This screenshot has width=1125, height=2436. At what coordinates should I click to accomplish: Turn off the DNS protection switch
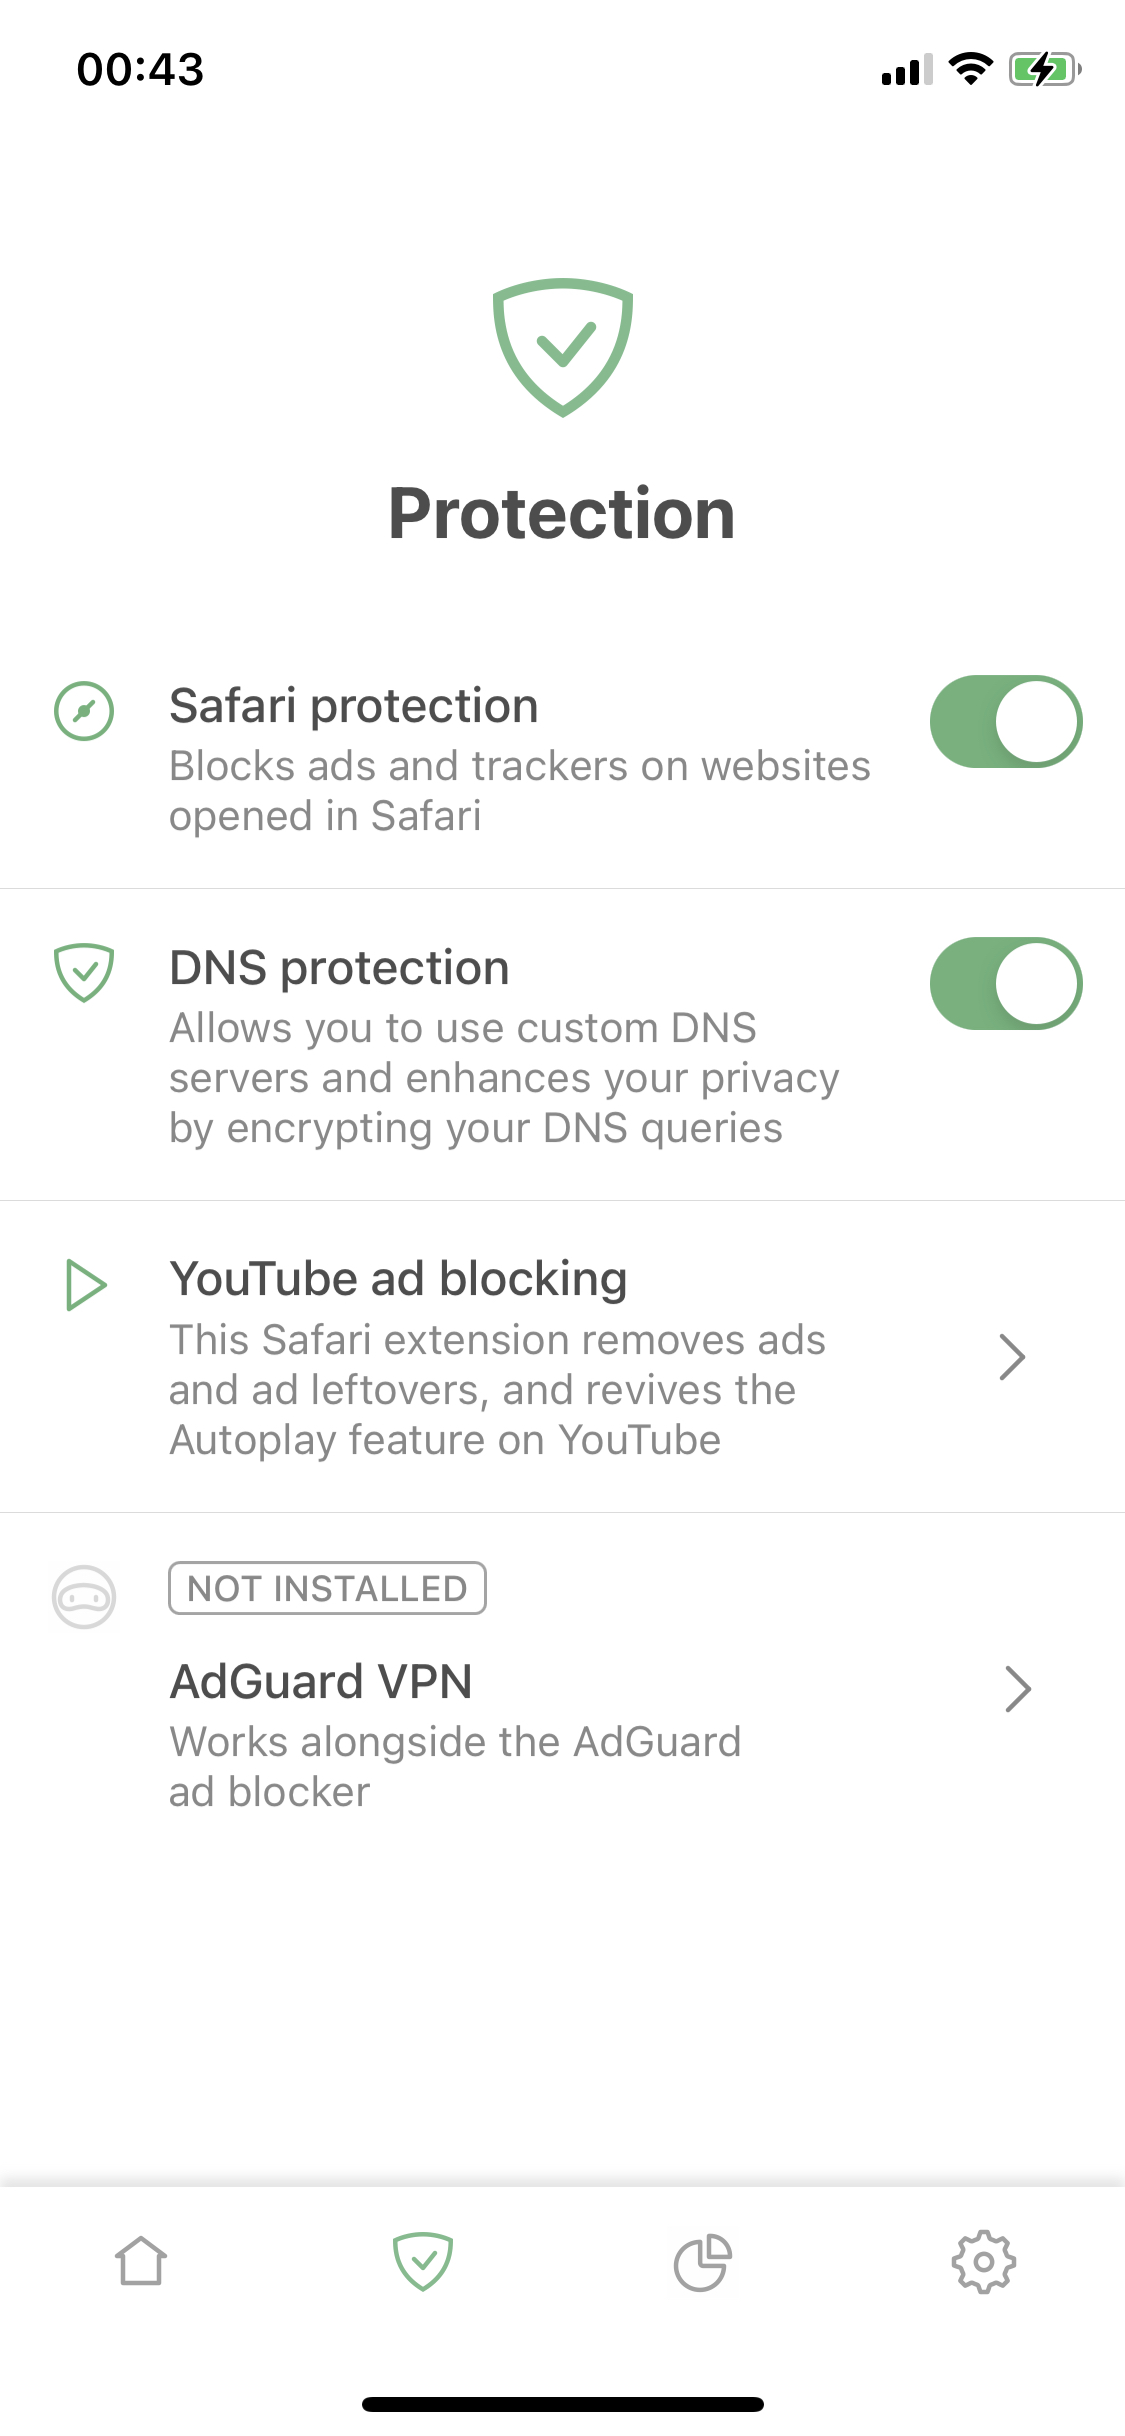click(x=1005, y=983)
